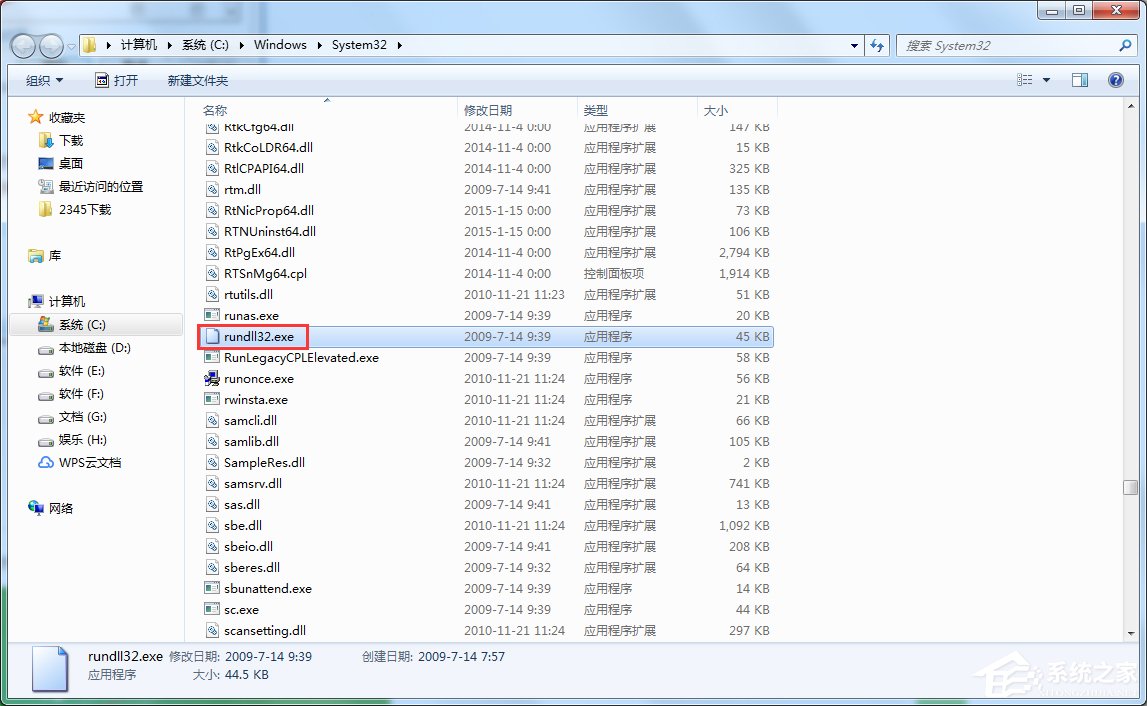Click the Back navigation arrow

pos(22,45)
